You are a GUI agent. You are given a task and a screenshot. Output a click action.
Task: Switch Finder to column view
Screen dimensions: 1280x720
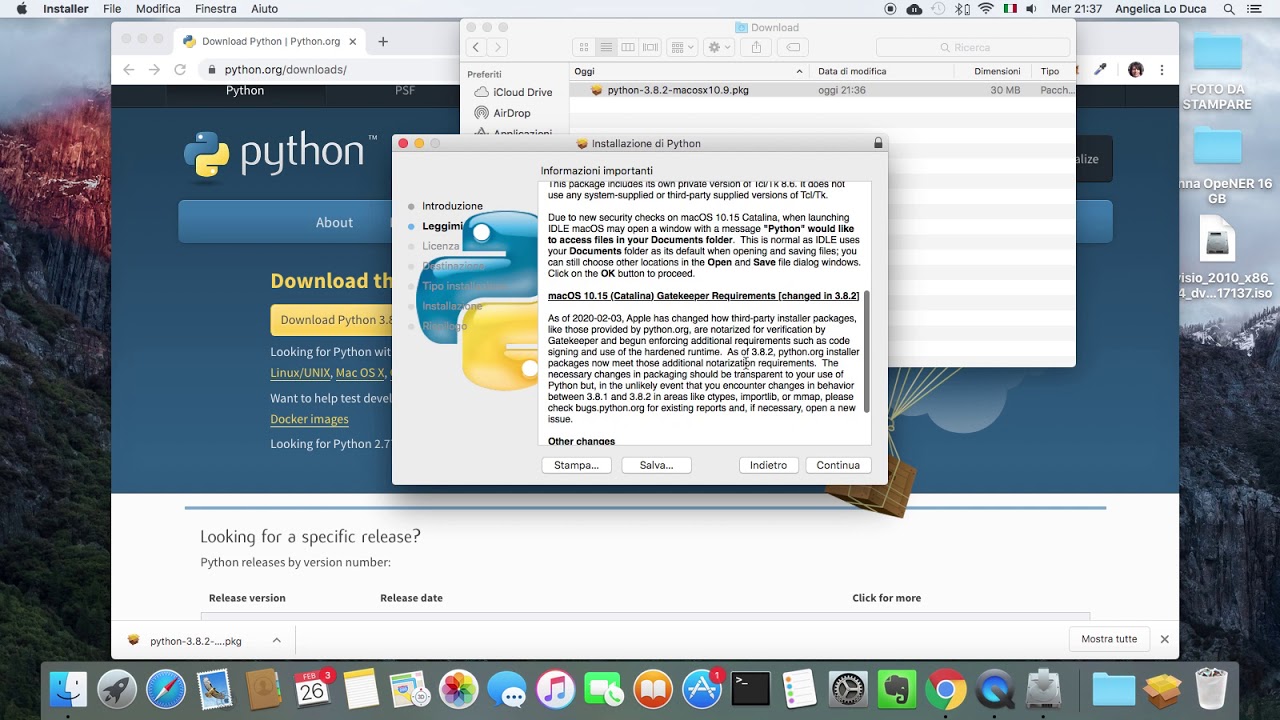point(628,47)
